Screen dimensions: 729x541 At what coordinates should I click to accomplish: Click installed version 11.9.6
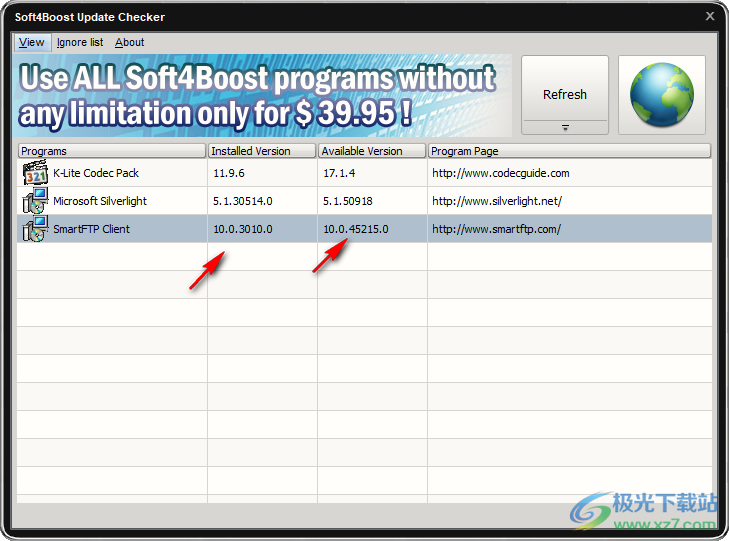tap(229, 173)
